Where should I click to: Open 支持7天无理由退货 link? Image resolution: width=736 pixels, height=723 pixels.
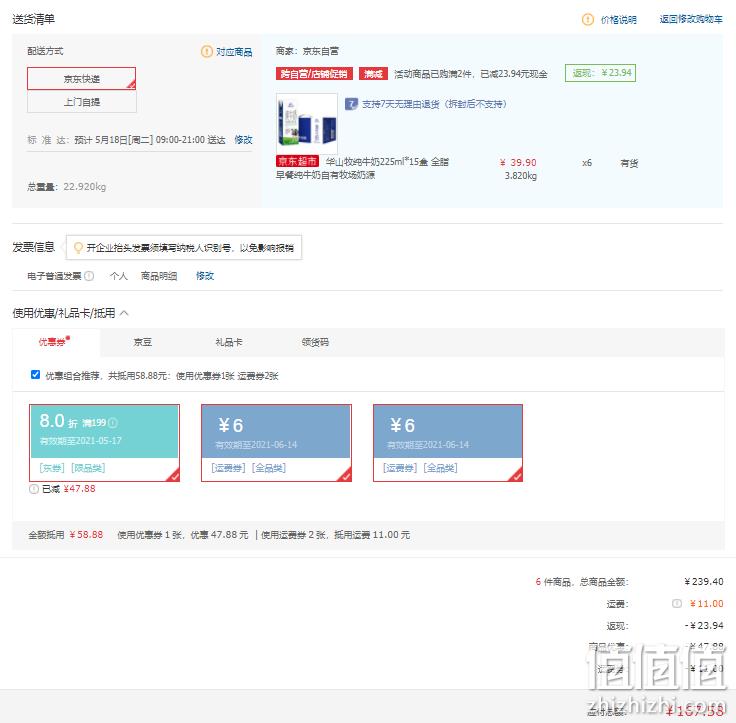point(434,104)
